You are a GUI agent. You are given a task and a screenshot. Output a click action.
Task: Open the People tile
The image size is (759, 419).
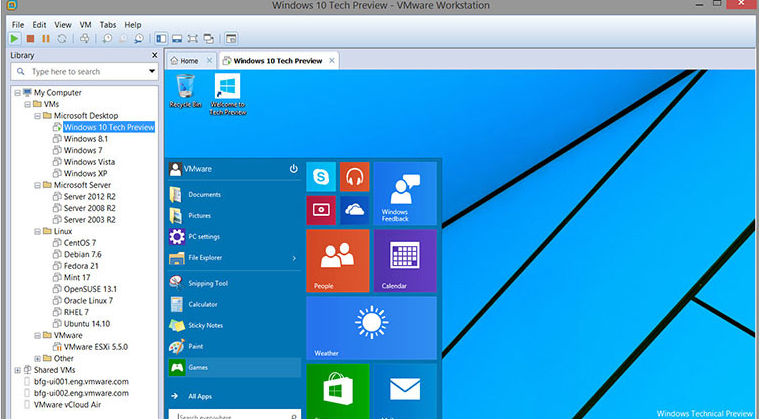338,261
